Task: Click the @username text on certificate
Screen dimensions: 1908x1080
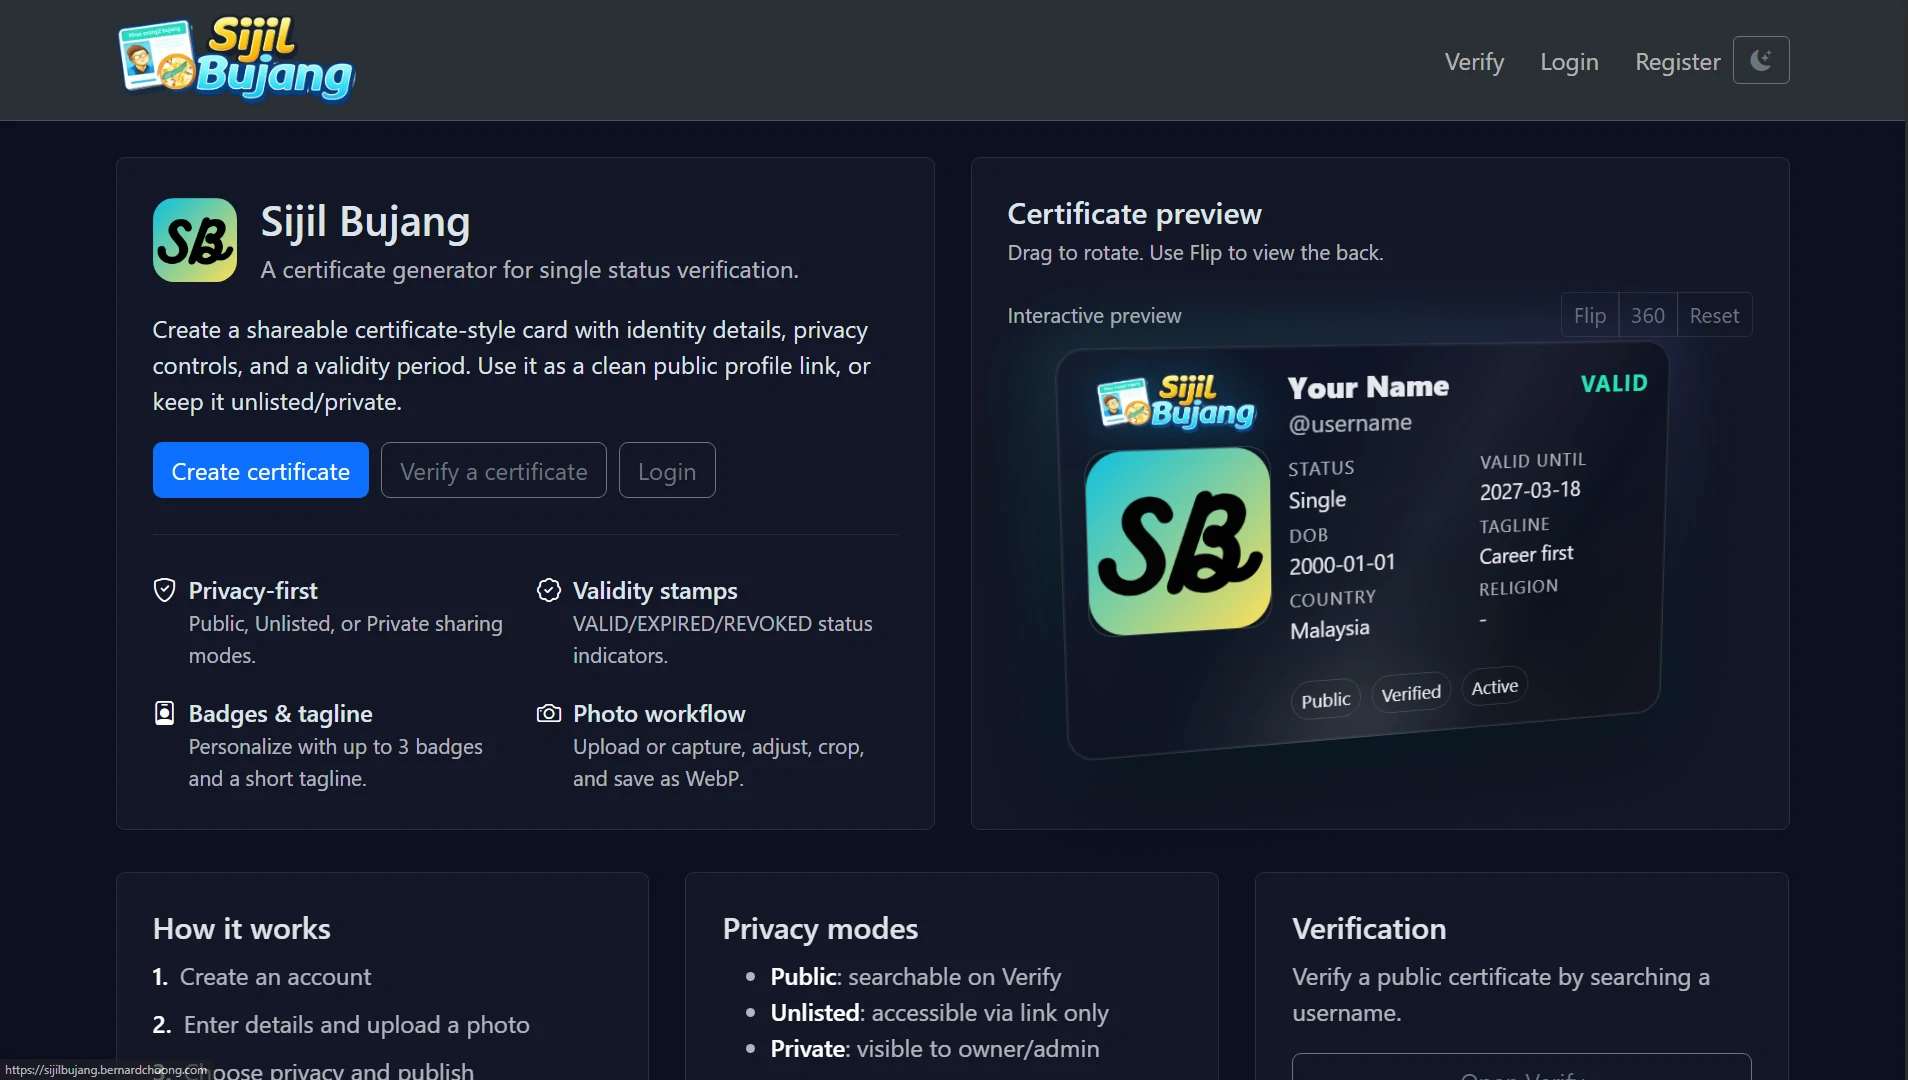Action: coord(1350,423)
